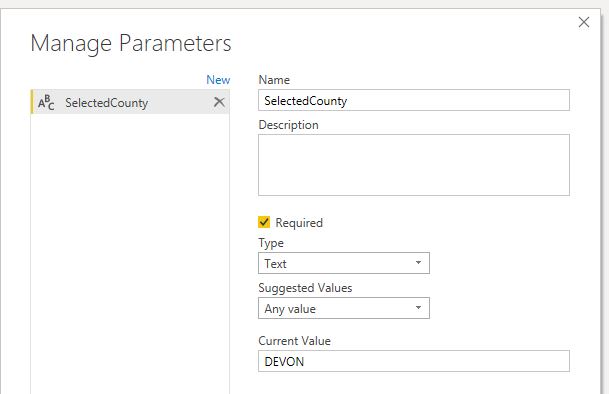609x394 pixels.
Task: Select the SelectedCounty parameter in the list
Action: tap(130, 102)
